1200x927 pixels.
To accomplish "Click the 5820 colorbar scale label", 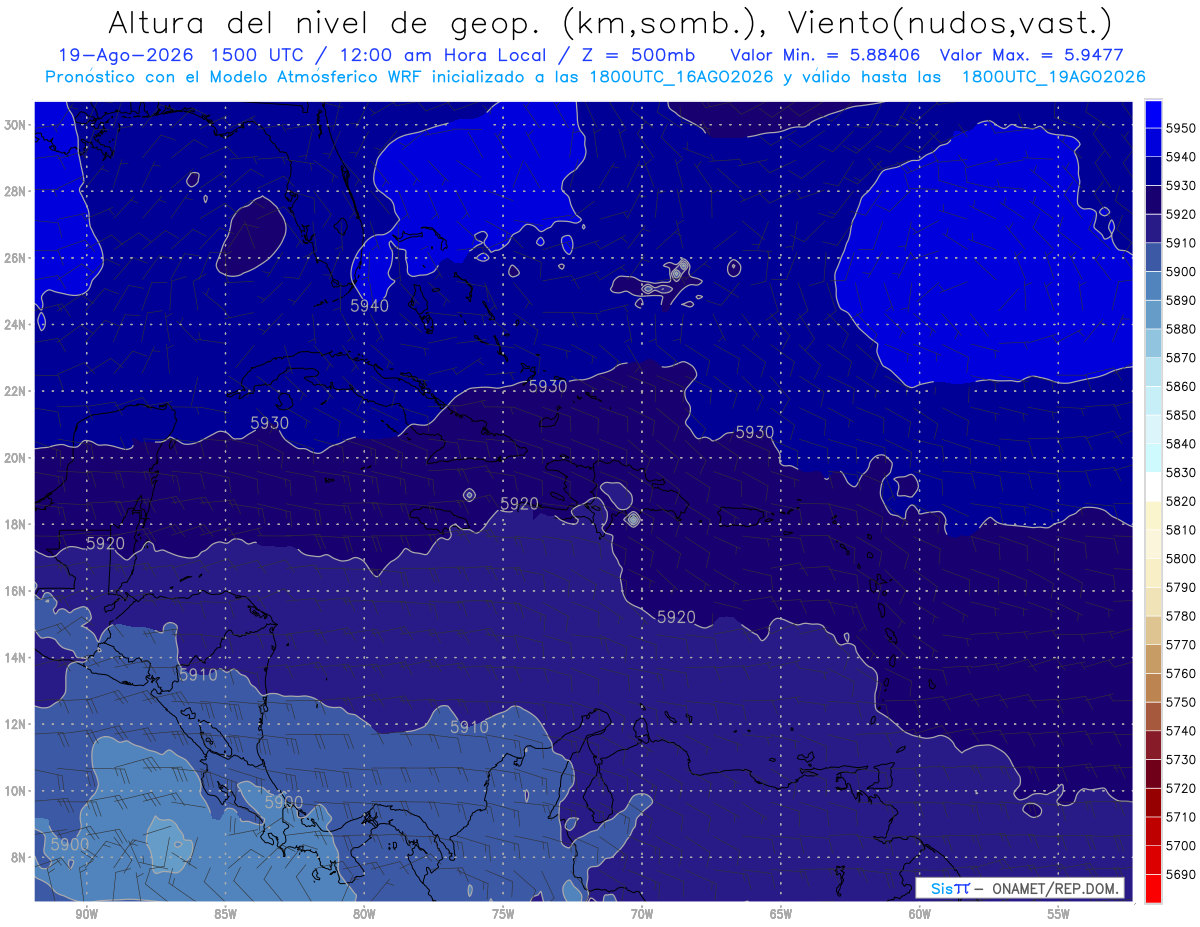I will coord(1181,501).
